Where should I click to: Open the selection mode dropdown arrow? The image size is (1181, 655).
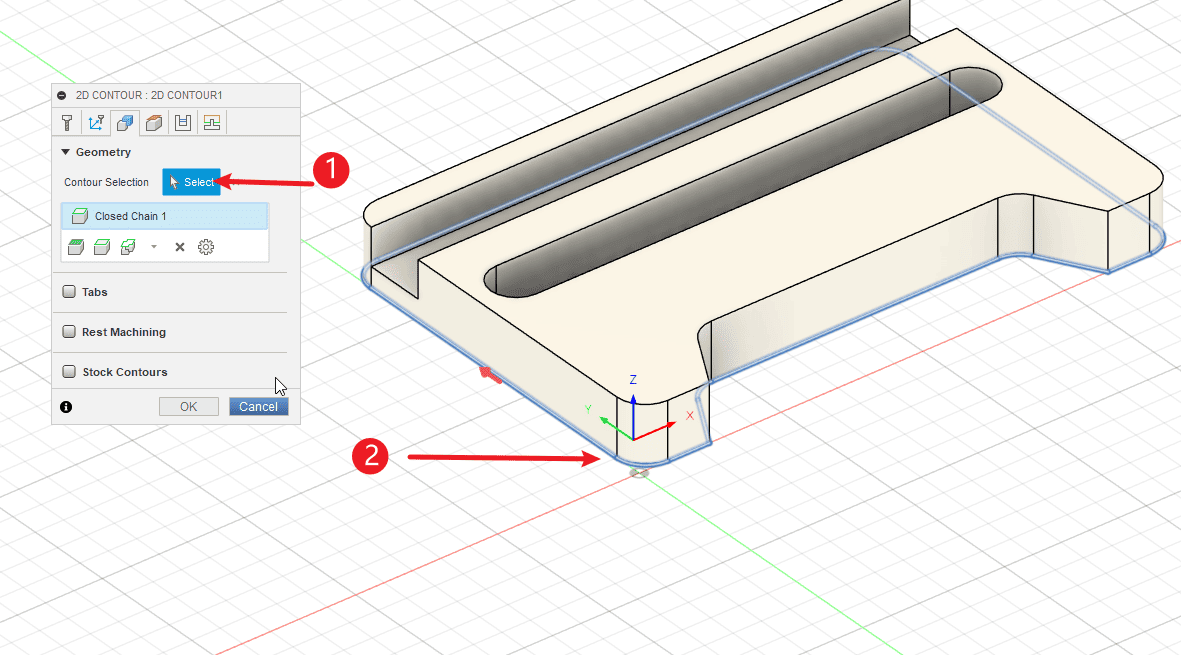(x=154, y=247)
